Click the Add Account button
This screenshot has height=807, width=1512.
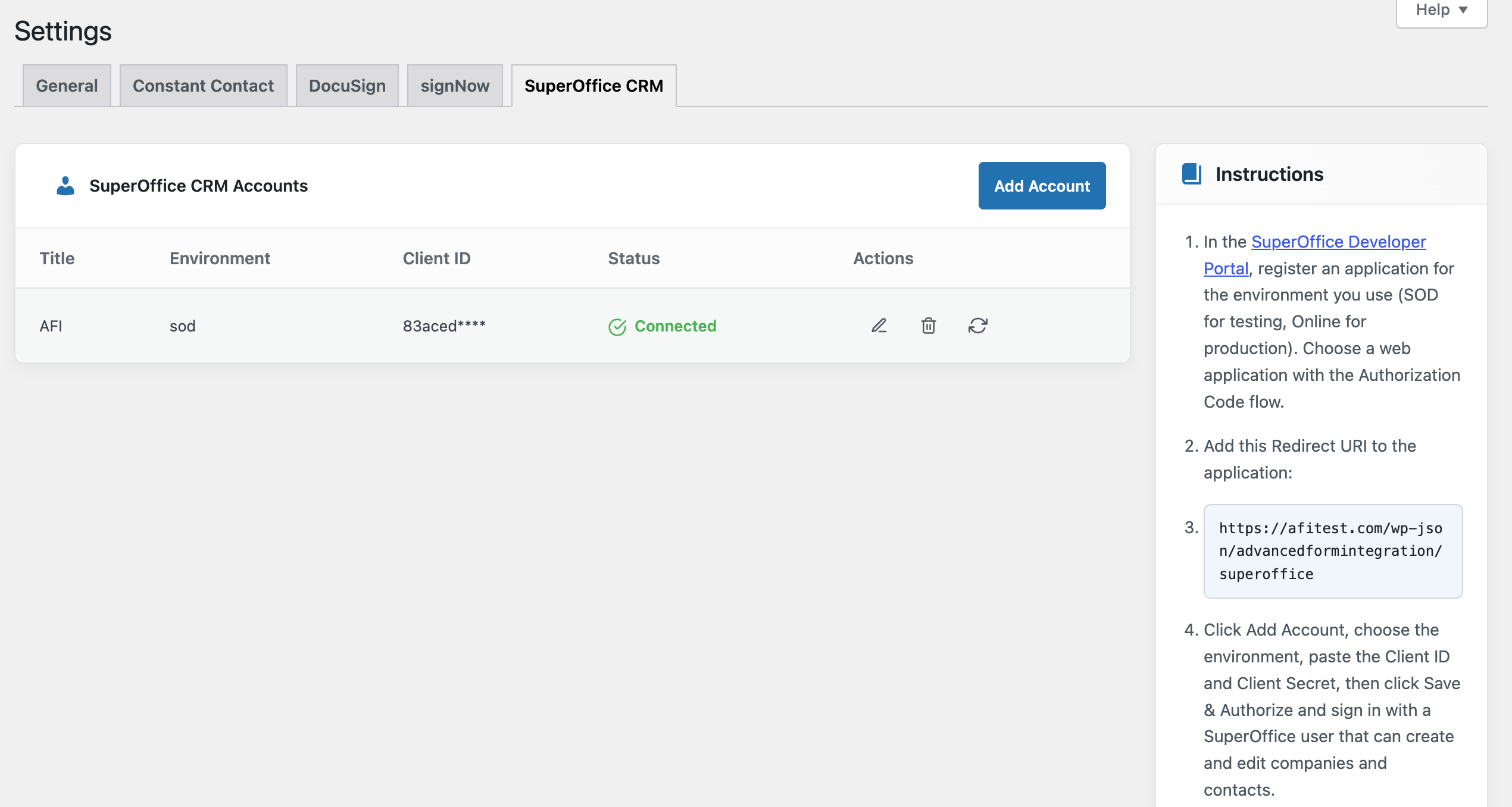pyautogui.click(x=1042, y=186)
